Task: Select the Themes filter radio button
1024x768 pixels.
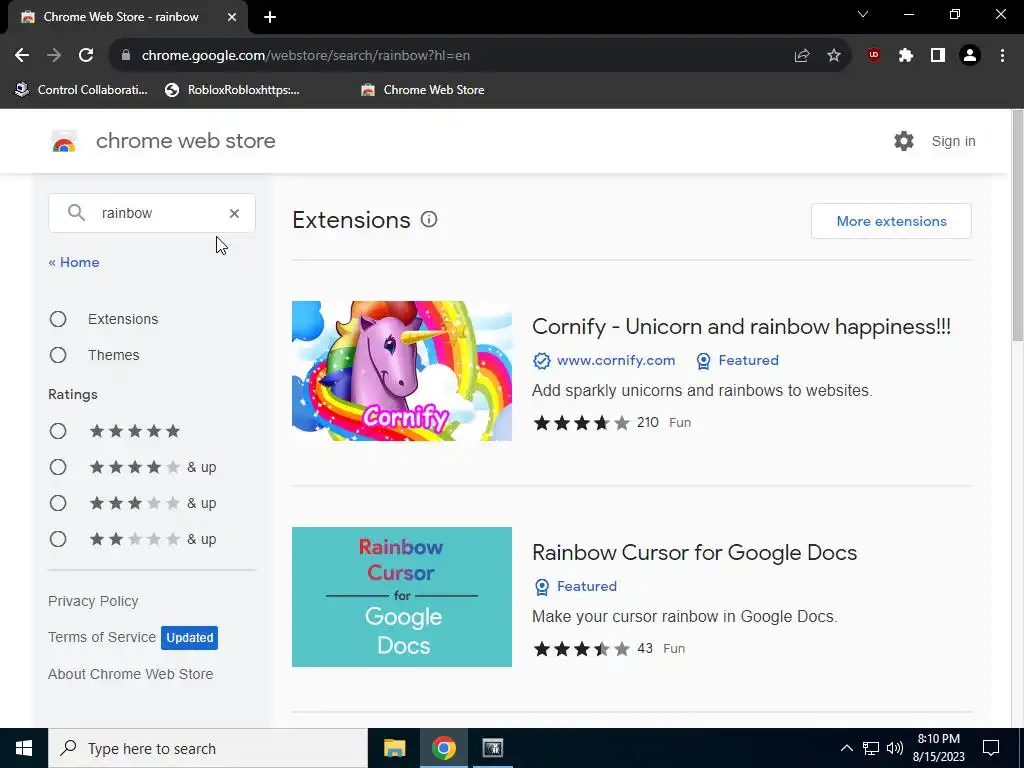Action: coord(58,355)
